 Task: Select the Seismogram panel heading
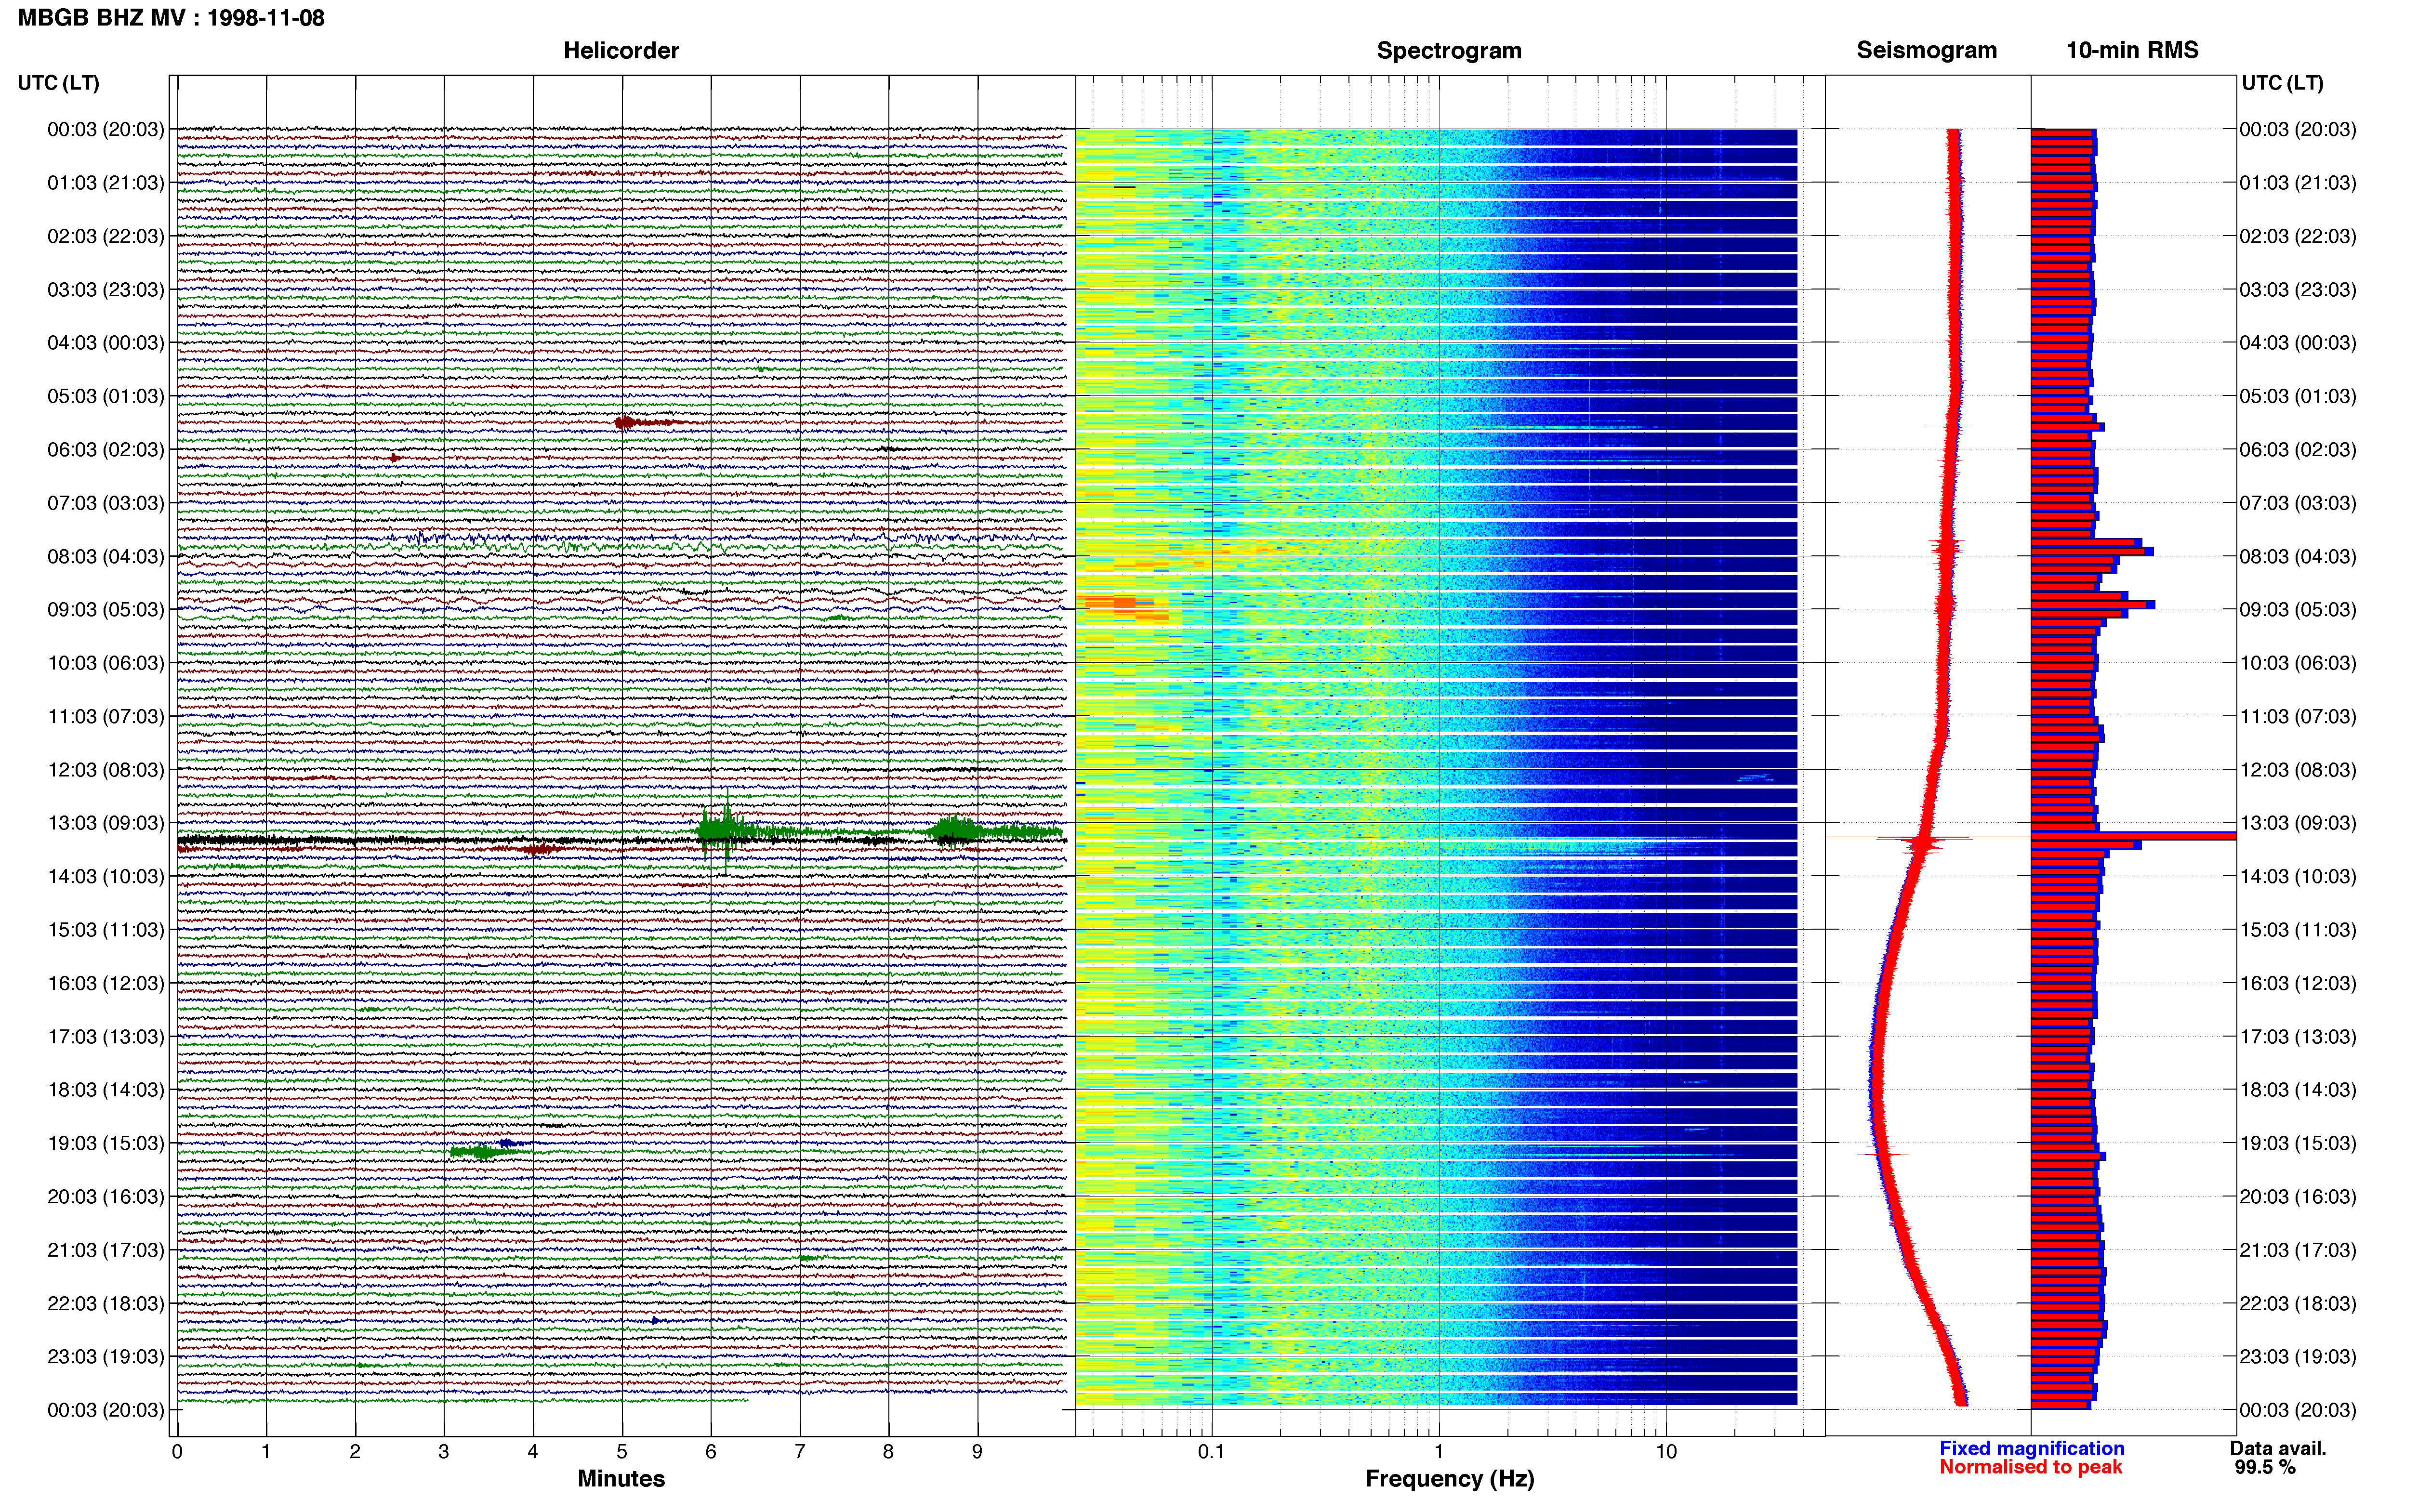[x=1926, y=50]
